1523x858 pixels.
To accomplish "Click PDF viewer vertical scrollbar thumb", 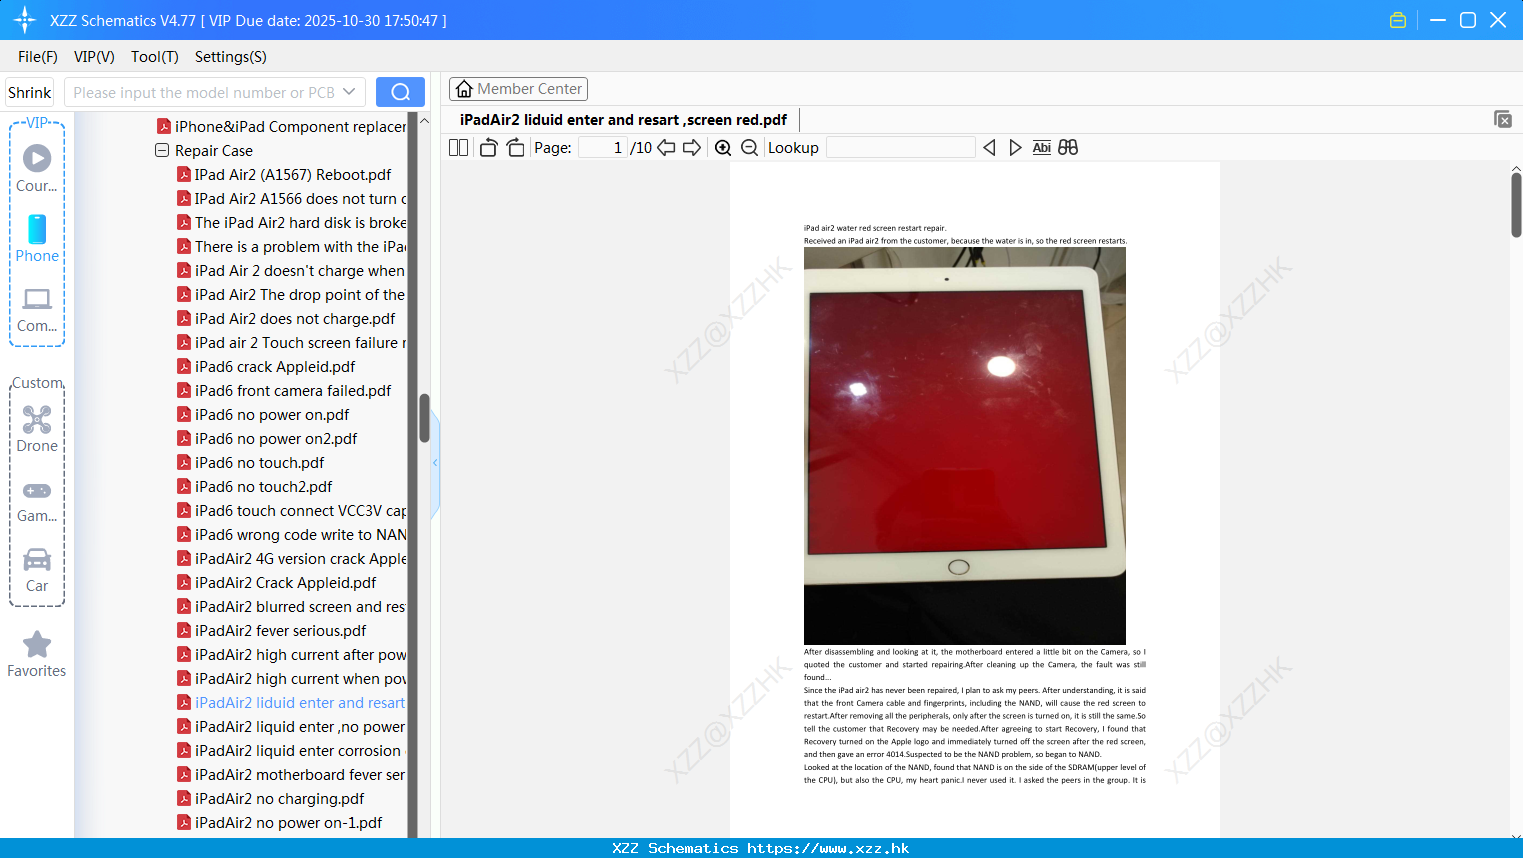I will pos(1516,205).
